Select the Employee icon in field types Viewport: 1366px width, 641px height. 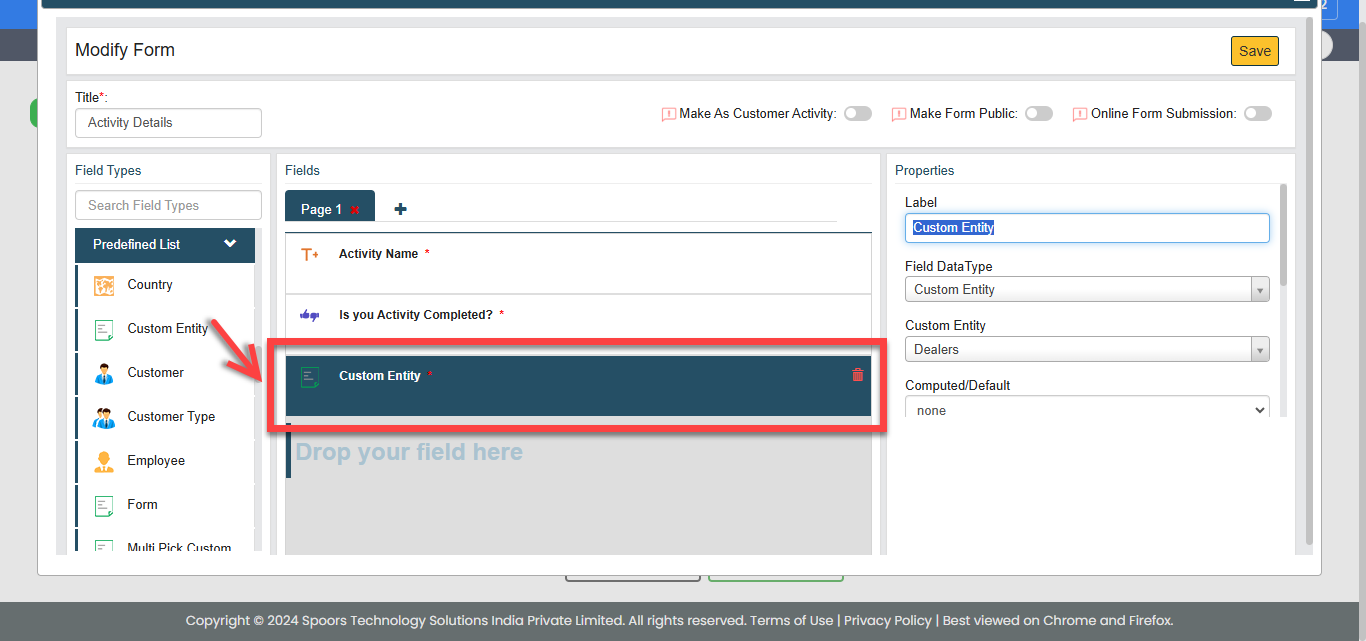tap(104, 461)
